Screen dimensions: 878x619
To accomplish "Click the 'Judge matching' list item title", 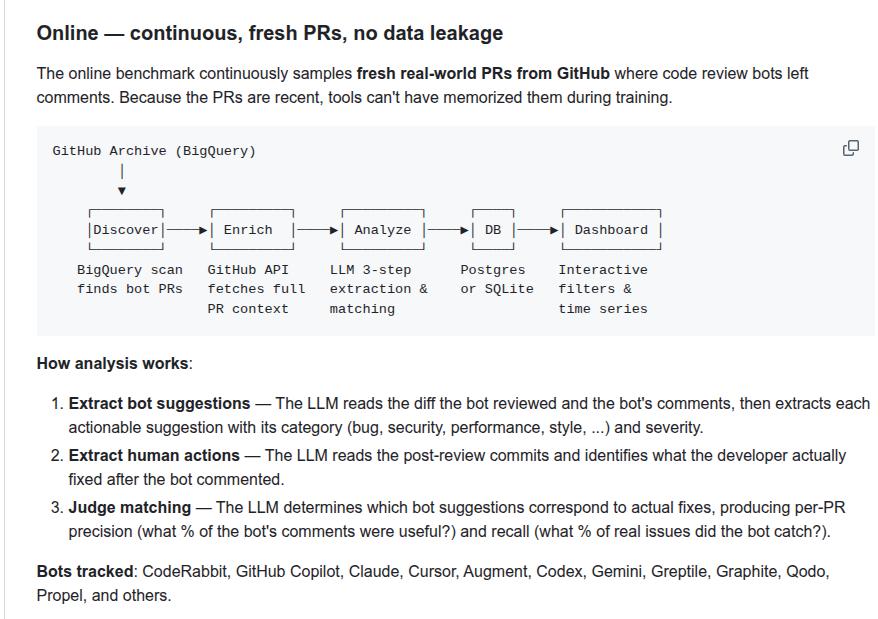I will 129,507.
